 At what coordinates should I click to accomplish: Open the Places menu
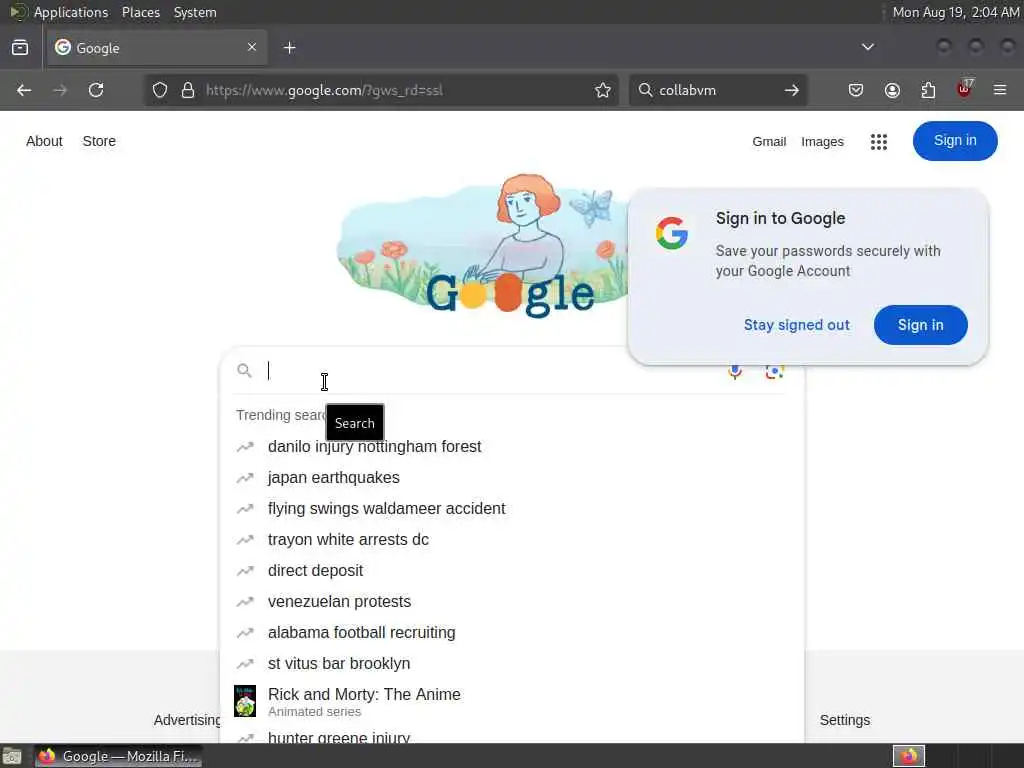141,12
